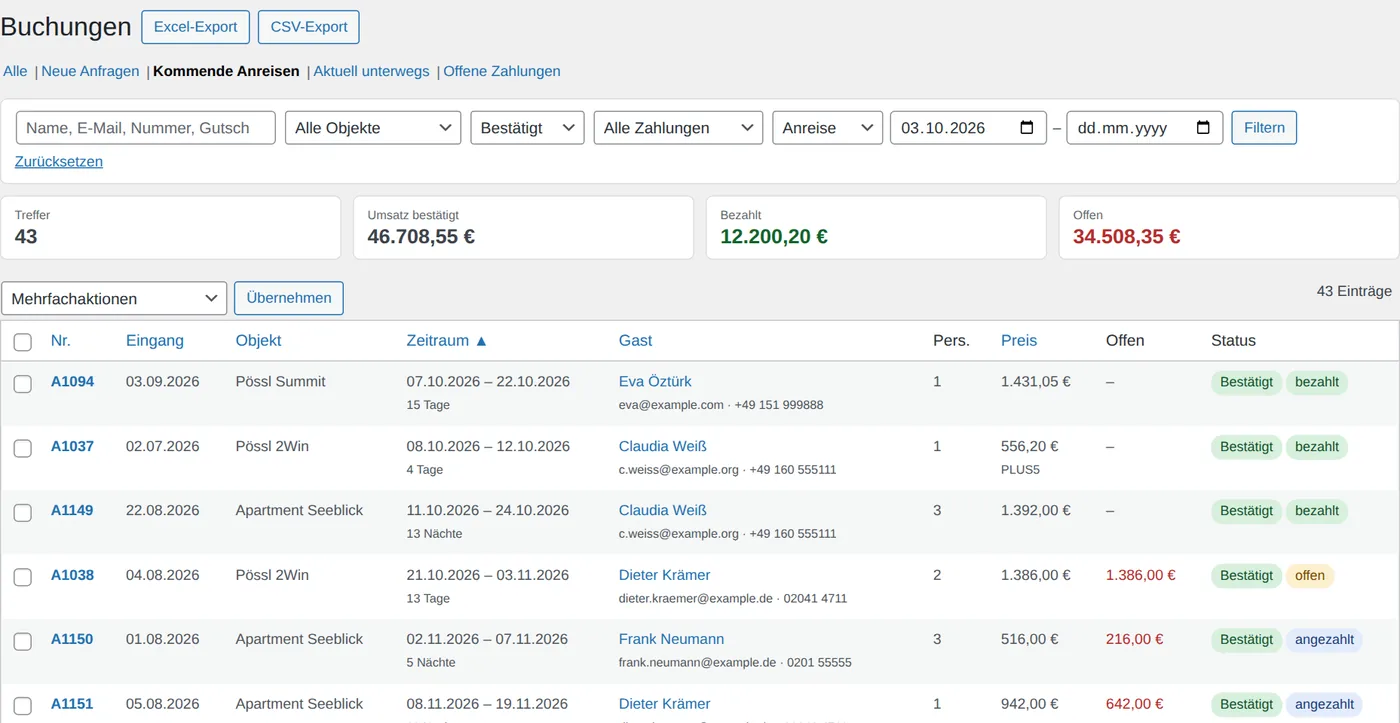1400x723 pixels.
Task: Click the dd.mm.yyyy end date field
Action: 1145,128
